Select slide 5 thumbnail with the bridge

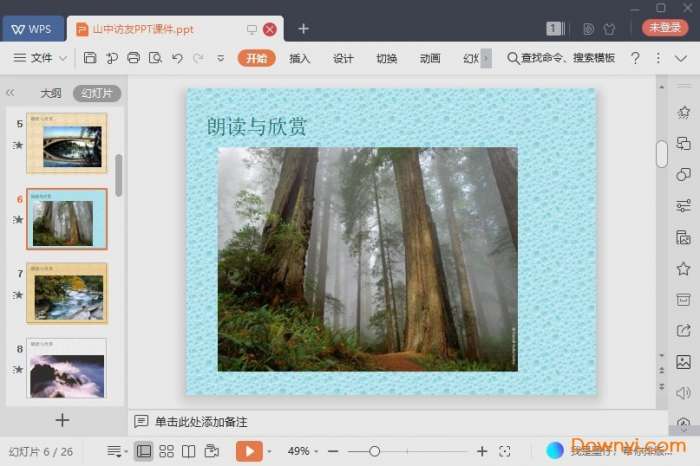click(x=67, y=143)
